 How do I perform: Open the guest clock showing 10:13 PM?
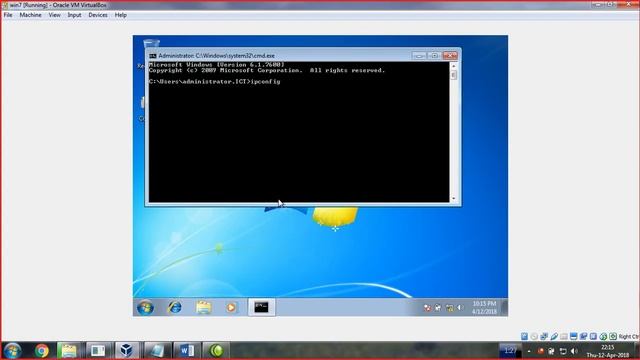(x=484, y=307)
